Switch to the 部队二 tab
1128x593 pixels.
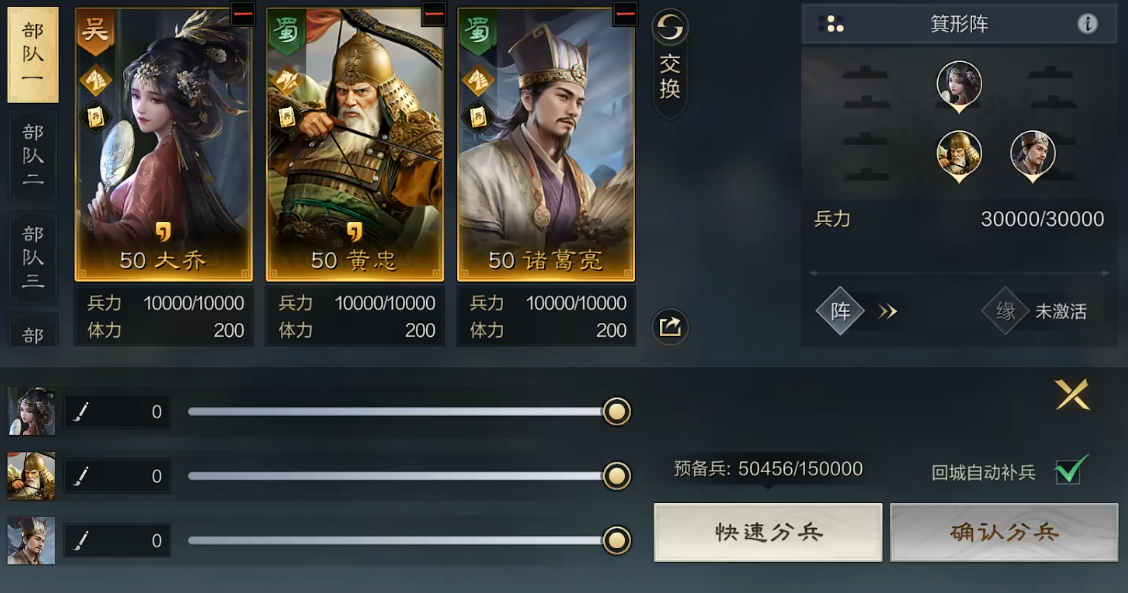coord(32,155)
